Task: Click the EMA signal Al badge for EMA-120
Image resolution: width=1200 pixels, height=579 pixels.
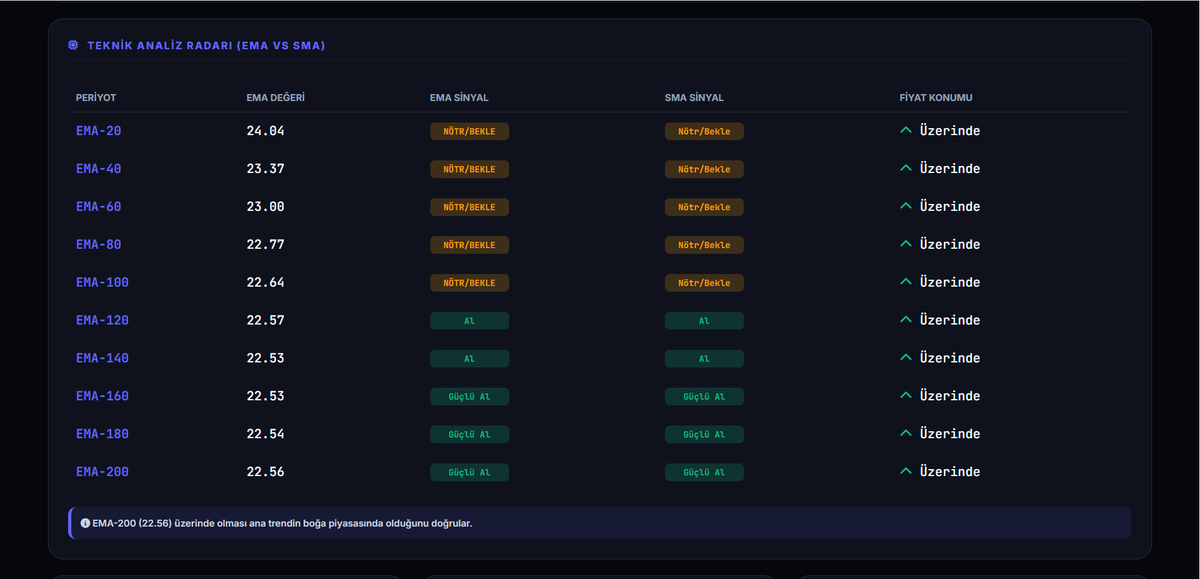Action: click(469, 321)
